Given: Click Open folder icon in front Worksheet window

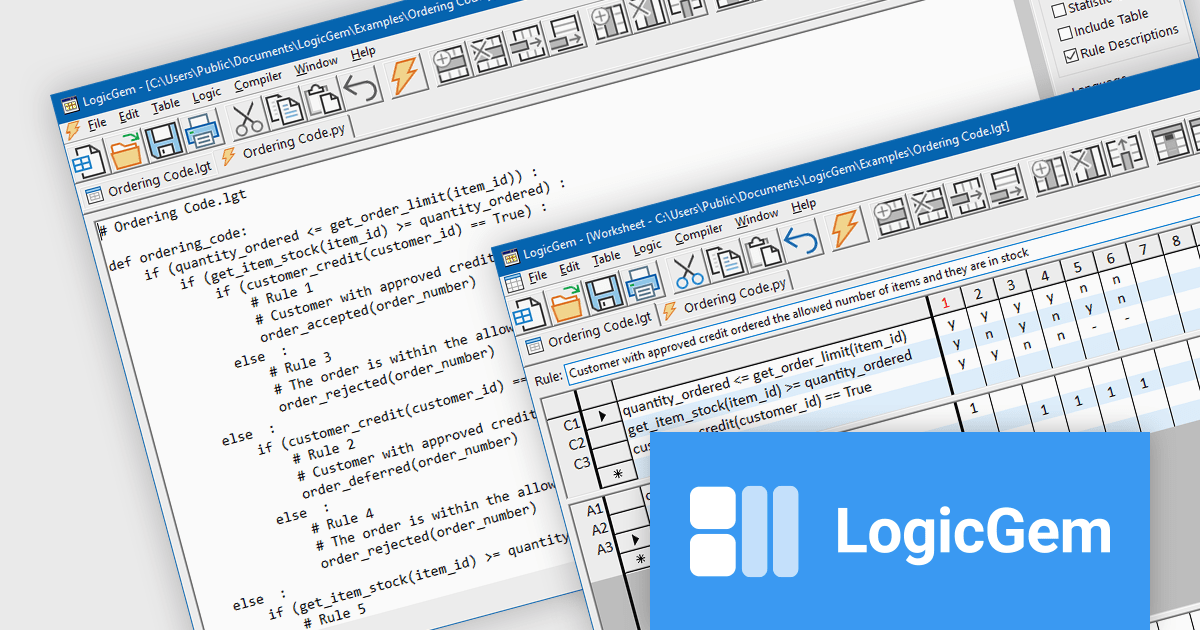Looking at the screenshot, I should point(567,305).
